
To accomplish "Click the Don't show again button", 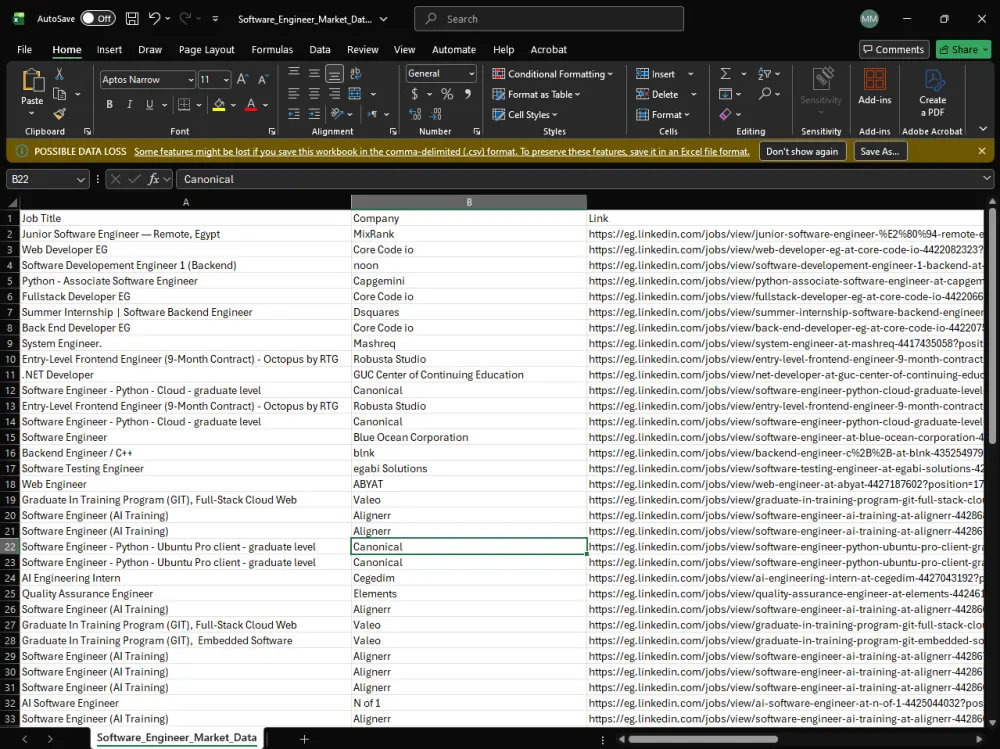I will tap(802, 151).
